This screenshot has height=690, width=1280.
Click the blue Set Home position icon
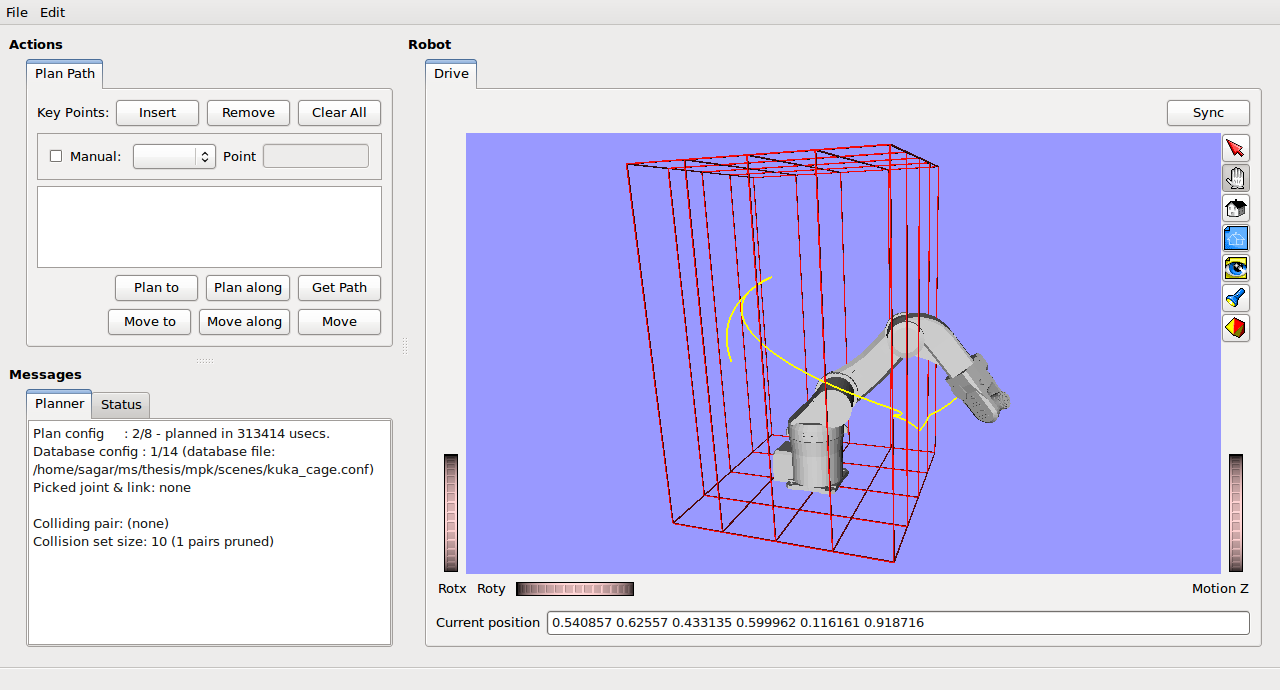tap(1236, 238)
